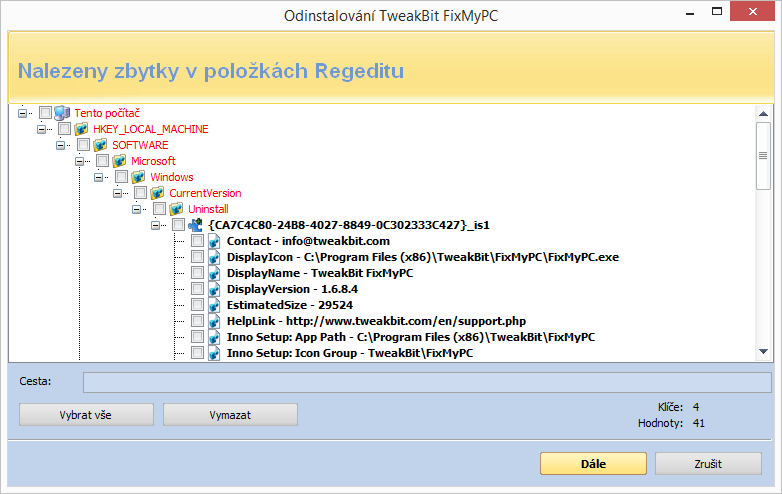The width and height of the screenshot is (782, 494).
Task: Select the HelpLink support.php row
Action: (377, 321)
